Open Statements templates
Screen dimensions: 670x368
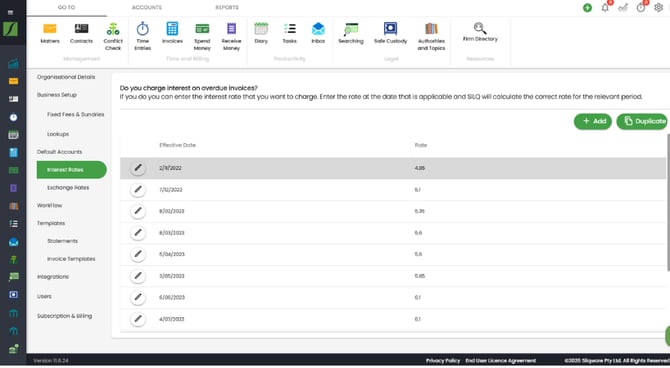click(x=63, y=241)
